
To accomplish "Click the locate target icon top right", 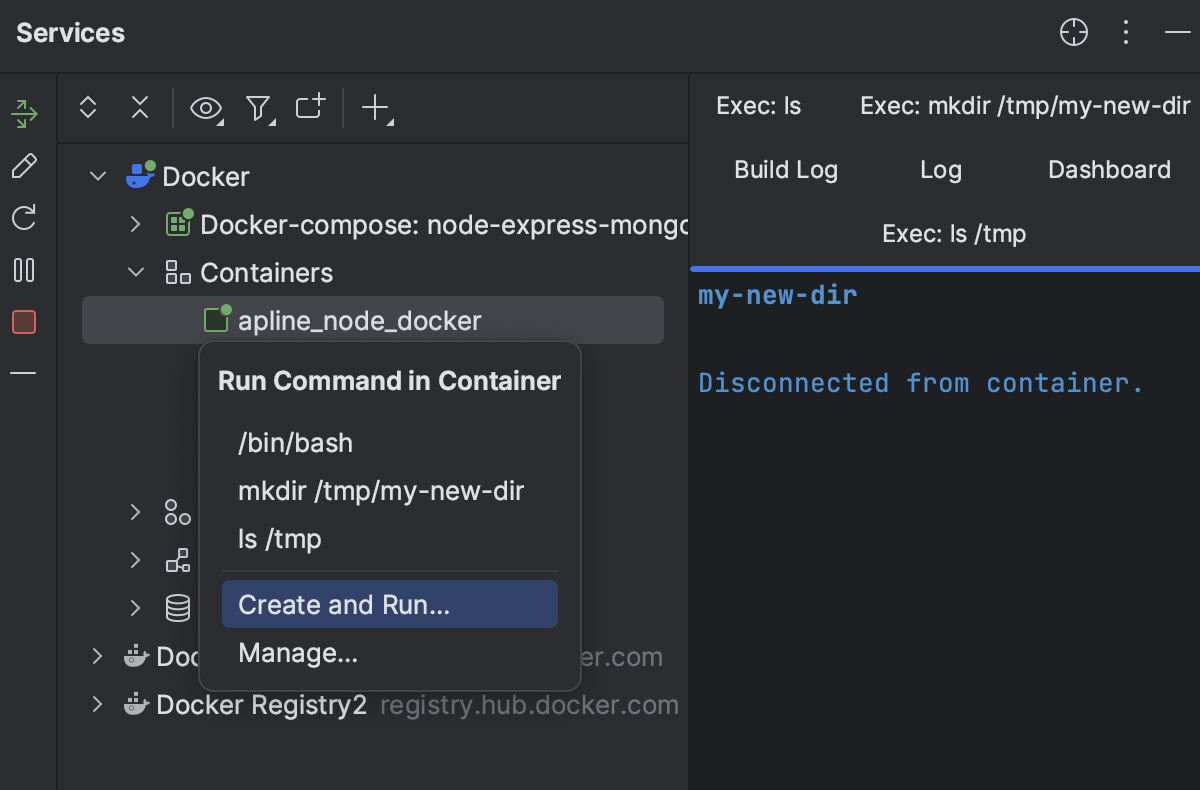I will point(1073,32).
